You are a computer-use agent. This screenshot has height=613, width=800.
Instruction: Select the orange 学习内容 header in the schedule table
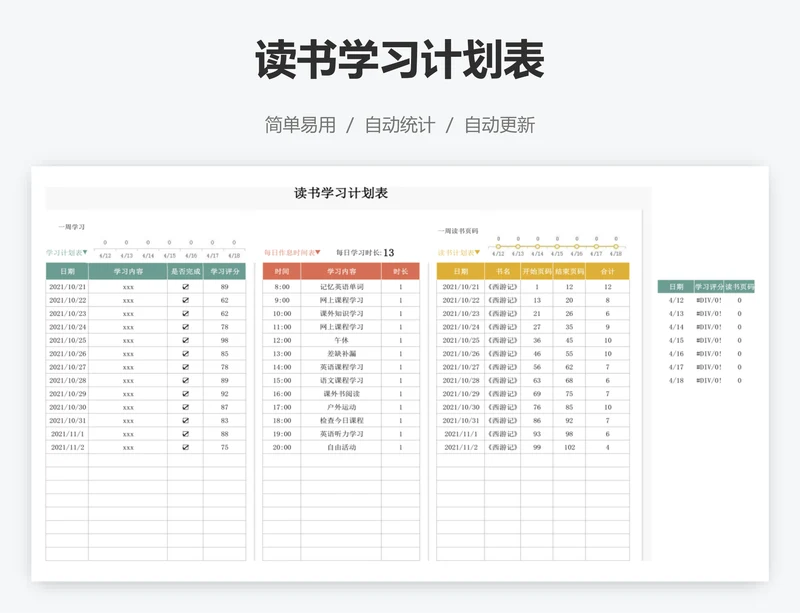tap(342, 271)
